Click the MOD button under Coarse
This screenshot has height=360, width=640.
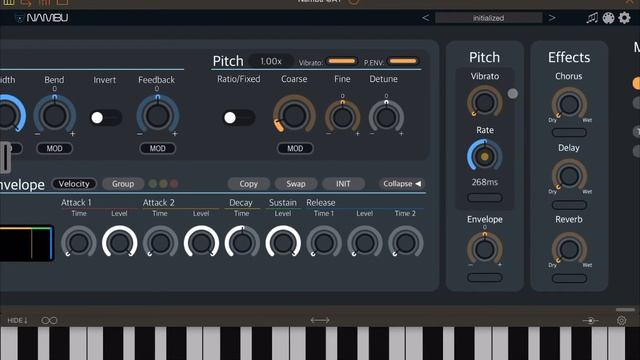tap(295, 149)
